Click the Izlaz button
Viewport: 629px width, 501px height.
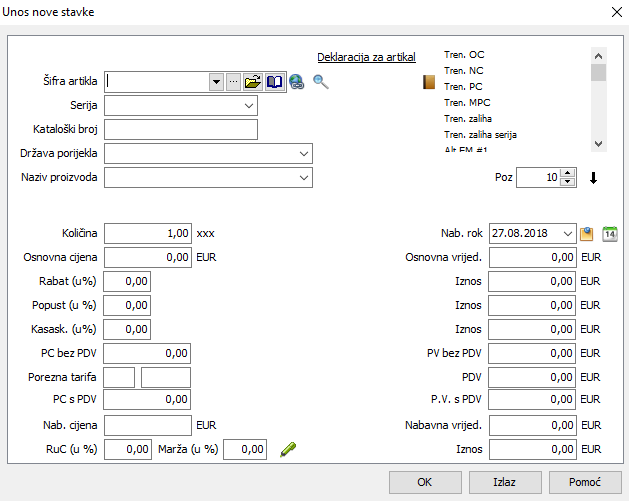coord(505,482)
